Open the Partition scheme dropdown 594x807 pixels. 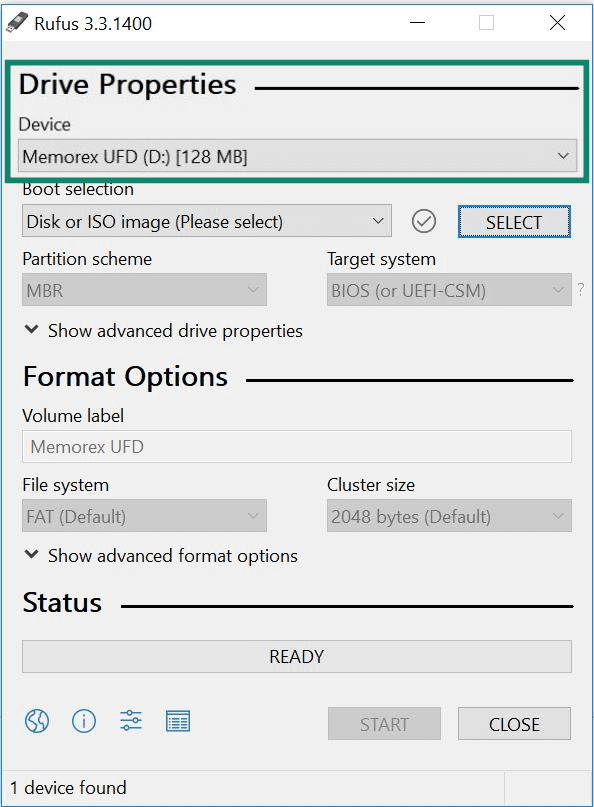pyautogui.click(x=144, y=290)
